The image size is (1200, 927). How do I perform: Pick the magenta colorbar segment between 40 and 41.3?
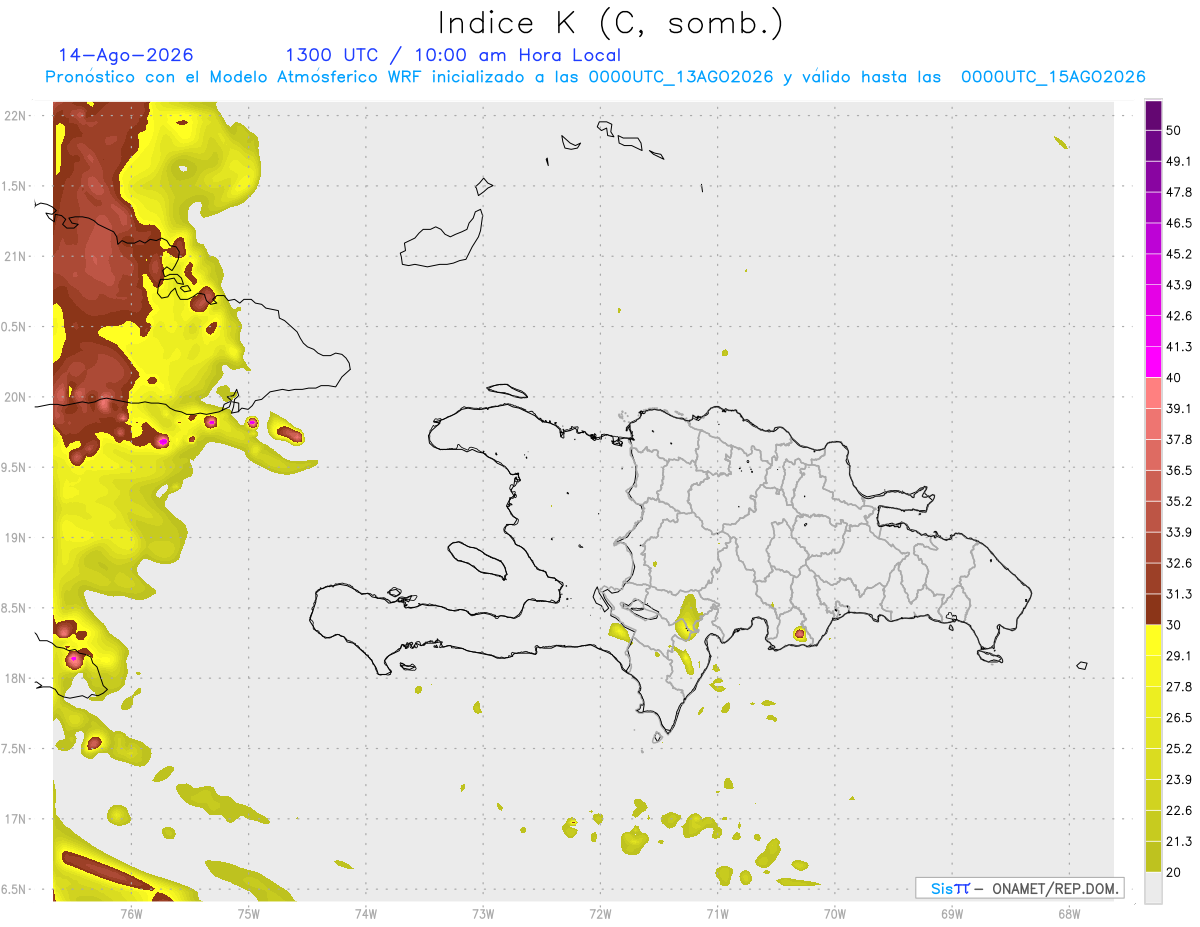pos(1153,363)
